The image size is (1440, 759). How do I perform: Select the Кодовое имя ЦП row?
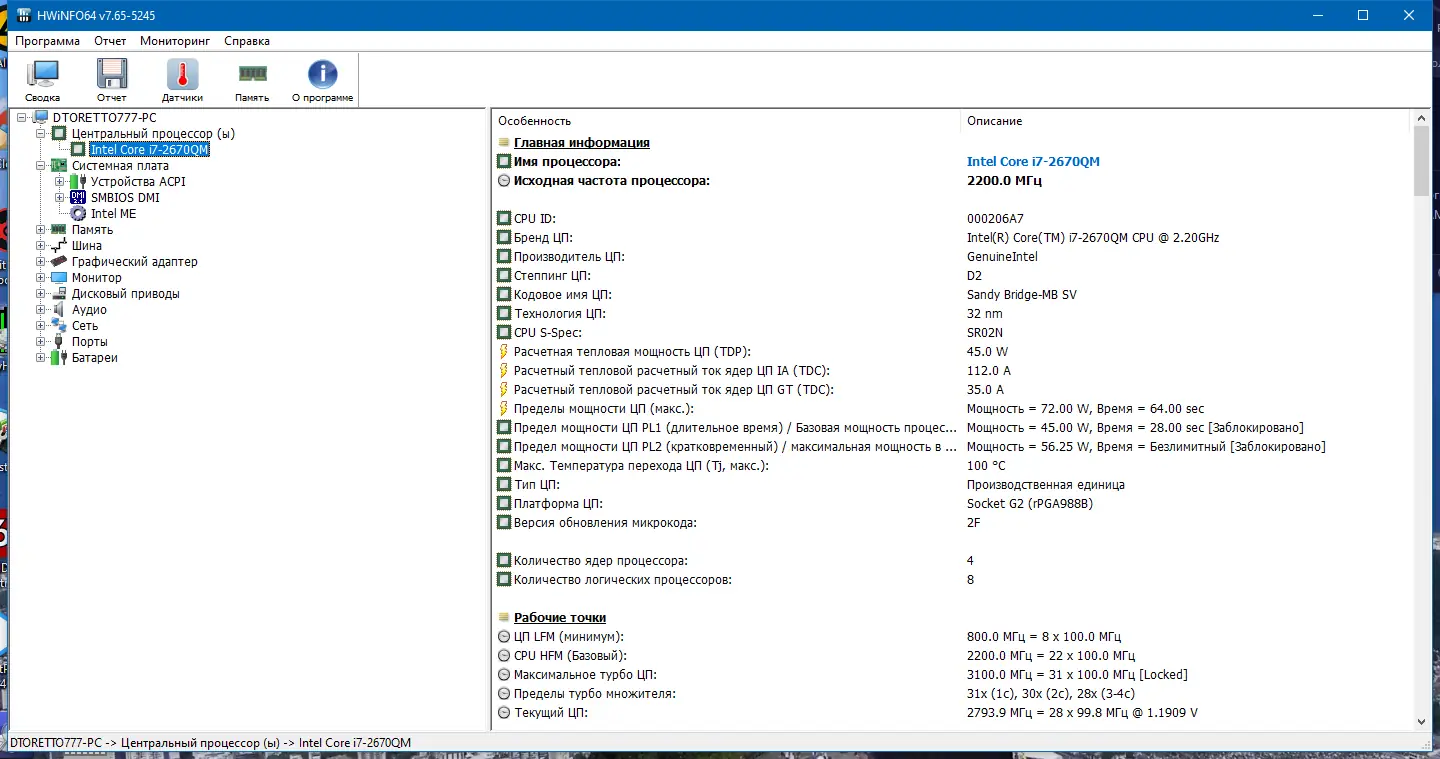point(951,295)
